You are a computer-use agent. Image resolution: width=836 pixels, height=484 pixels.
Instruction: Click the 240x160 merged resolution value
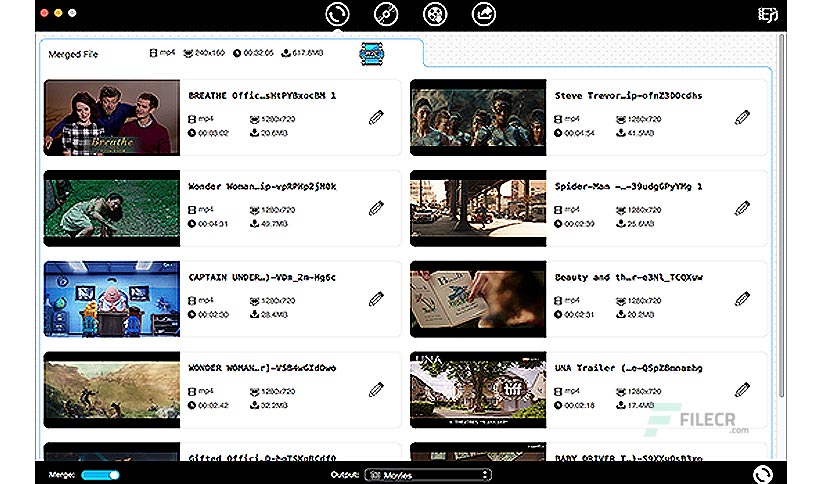[x=210, y=53]
